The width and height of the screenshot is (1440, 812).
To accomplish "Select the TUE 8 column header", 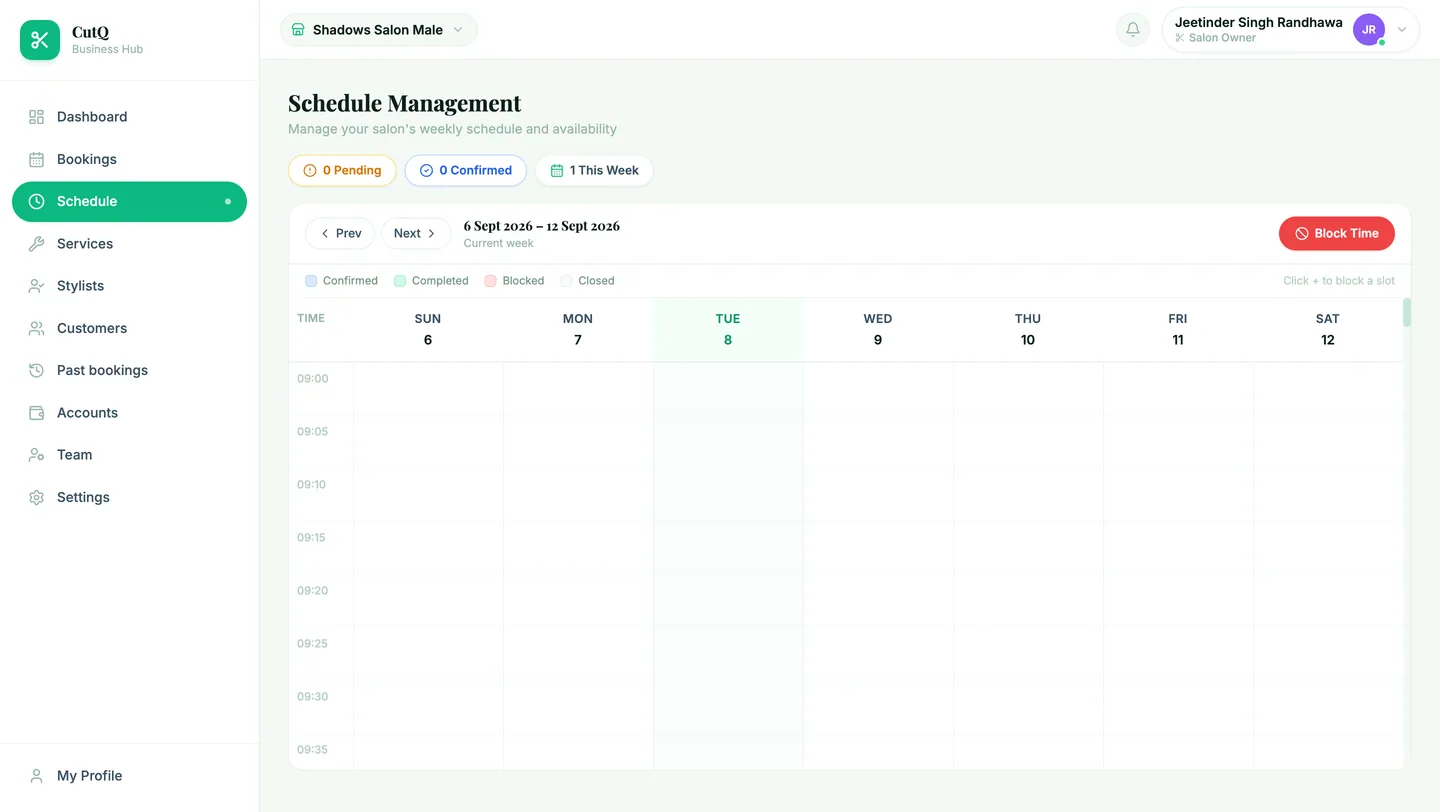I will (728, 329).
